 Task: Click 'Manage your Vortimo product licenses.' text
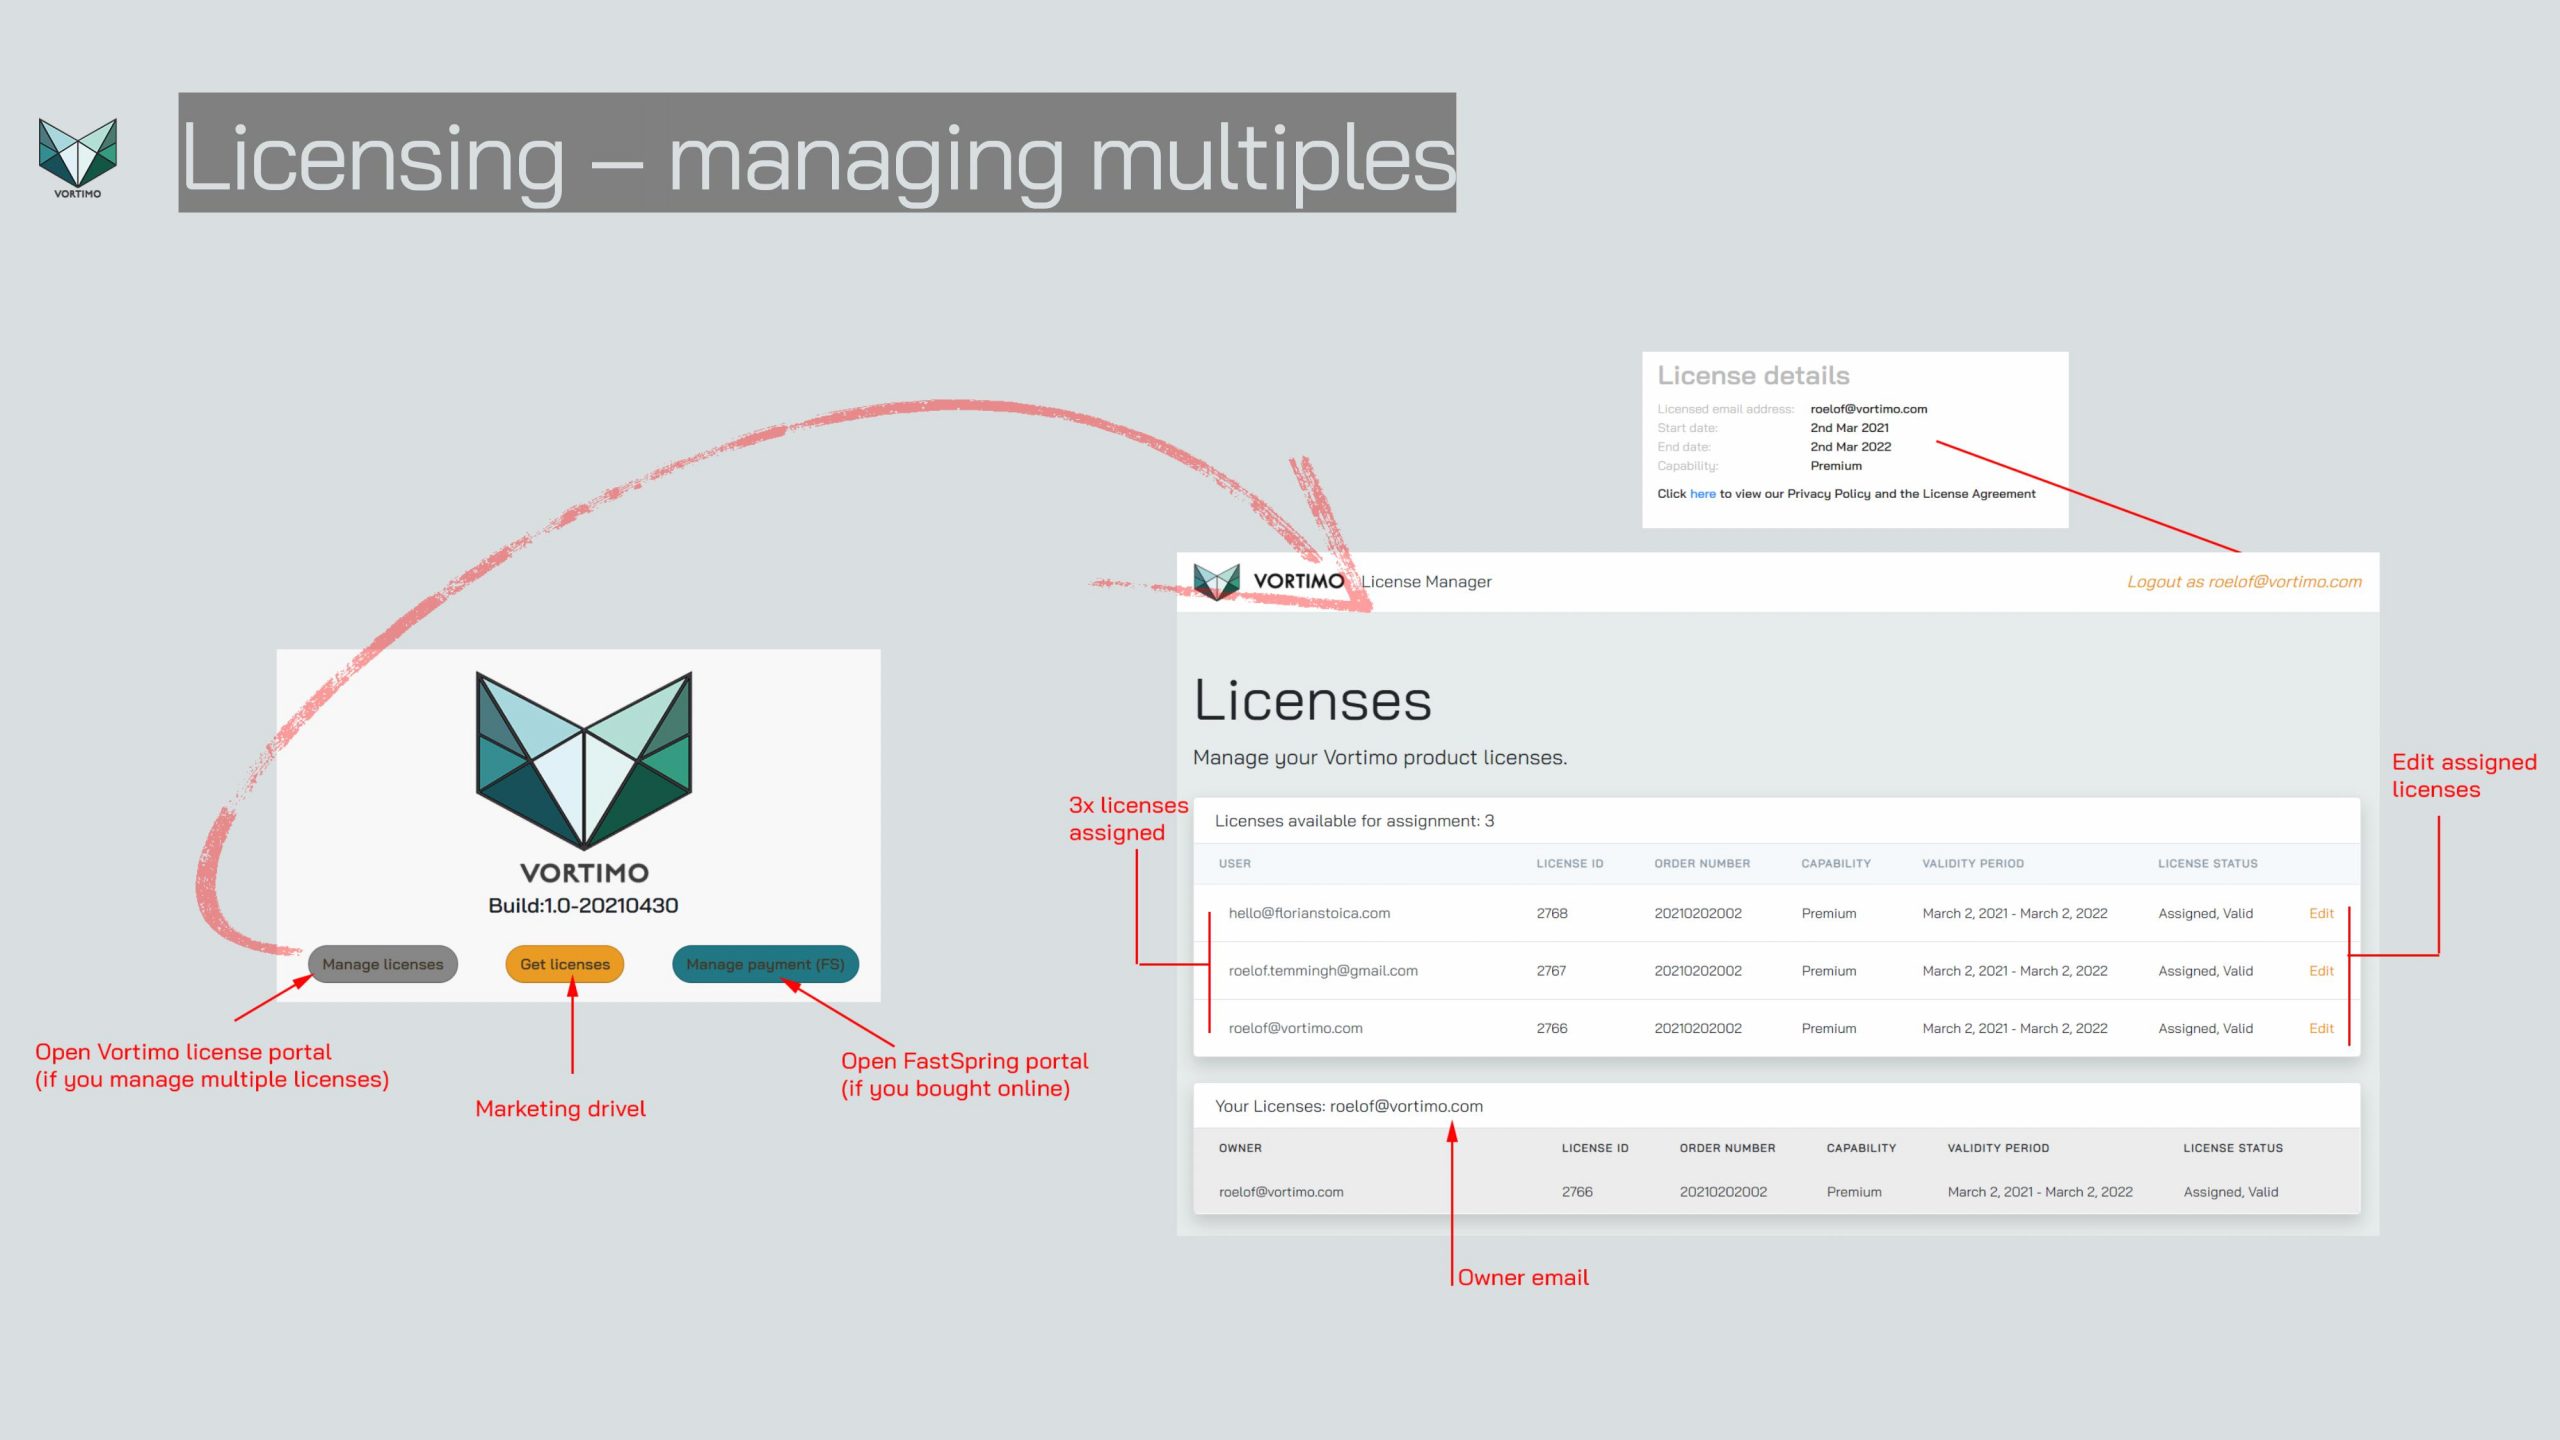coord(1380,758)
